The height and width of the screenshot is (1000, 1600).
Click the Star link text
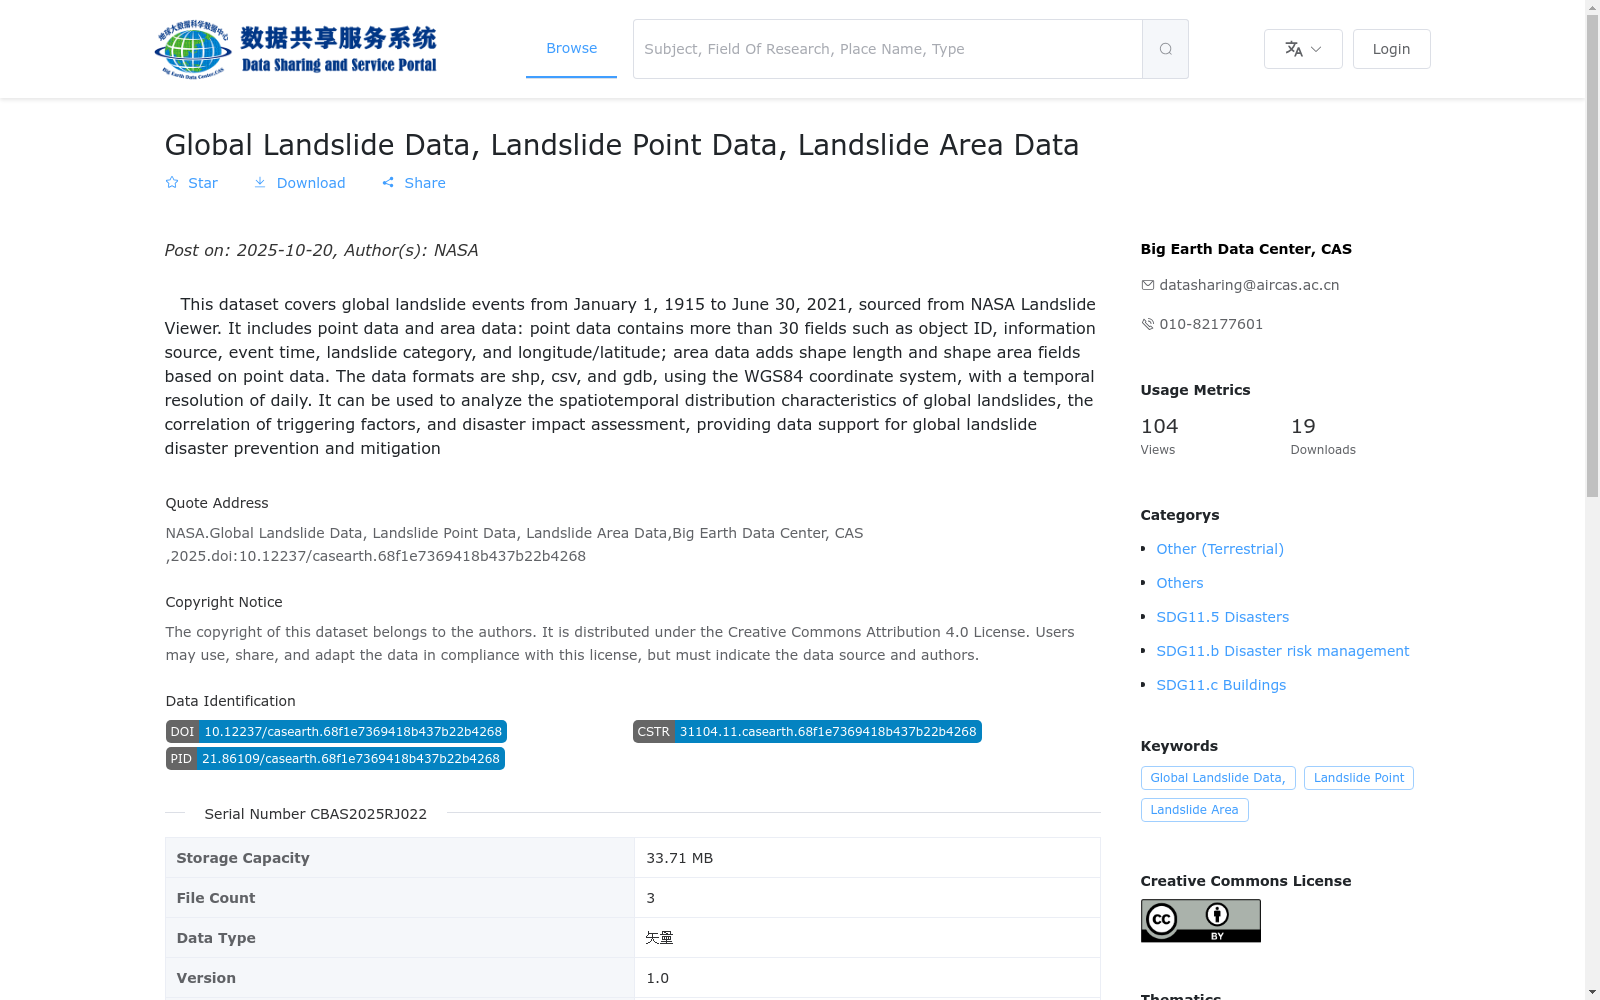tap(202, 183)
